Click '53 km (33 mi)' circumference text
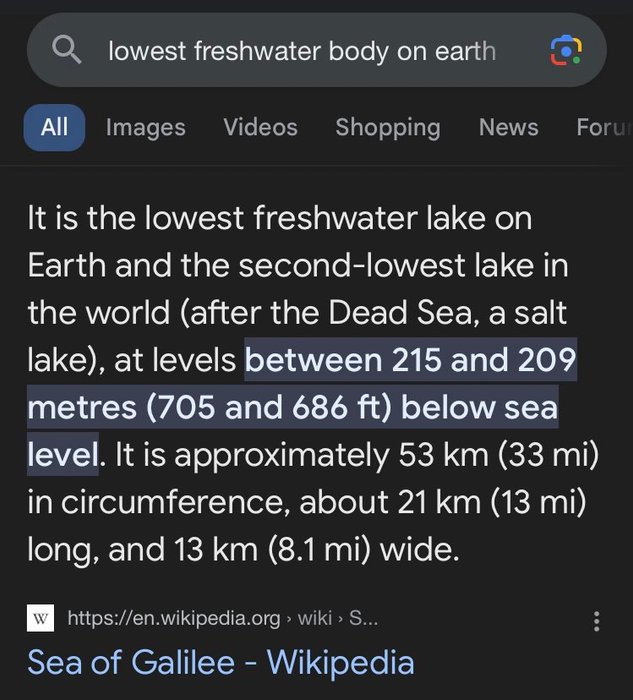Screen dimensions: 633x700 pos(498,455)
